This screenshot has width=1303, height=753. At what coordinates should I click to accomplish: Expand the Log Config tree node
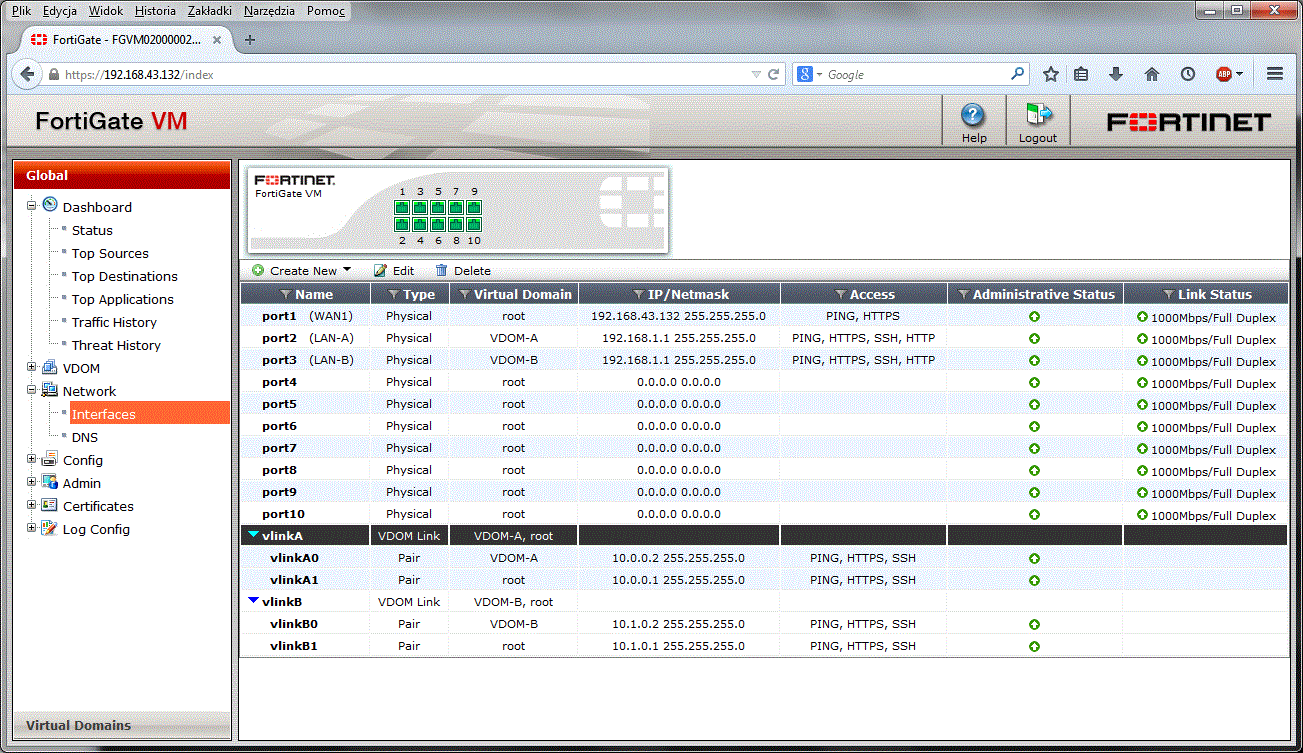click(31, 528)
